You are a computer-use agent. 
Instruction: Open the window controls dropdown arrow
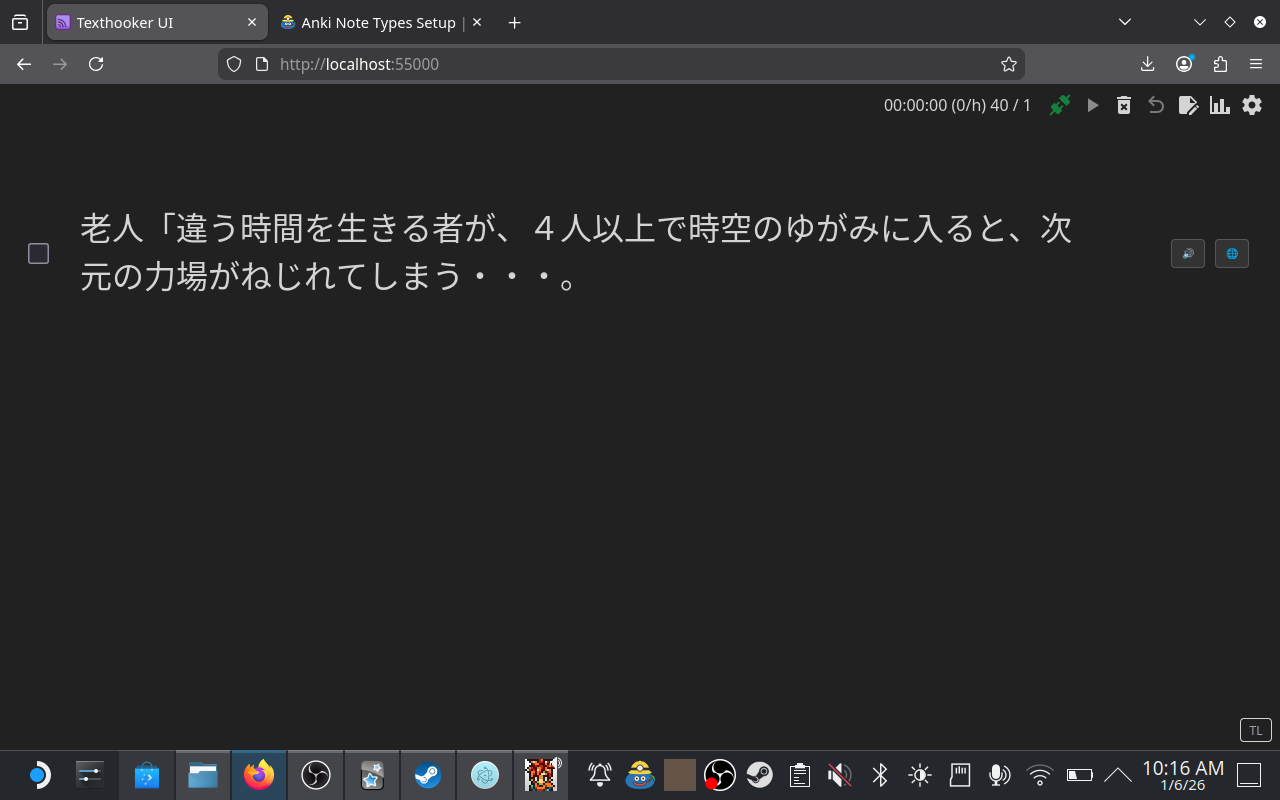coord(1199,20)
